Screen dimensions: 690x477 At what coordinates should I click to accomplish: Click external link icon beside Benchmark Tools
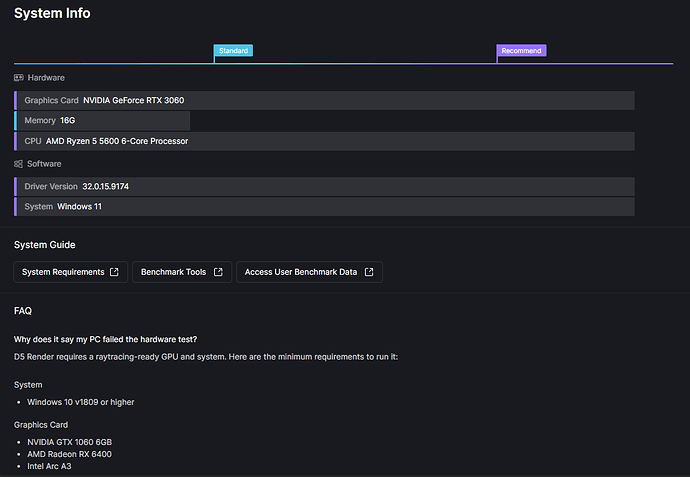click(x=219, y=272)
